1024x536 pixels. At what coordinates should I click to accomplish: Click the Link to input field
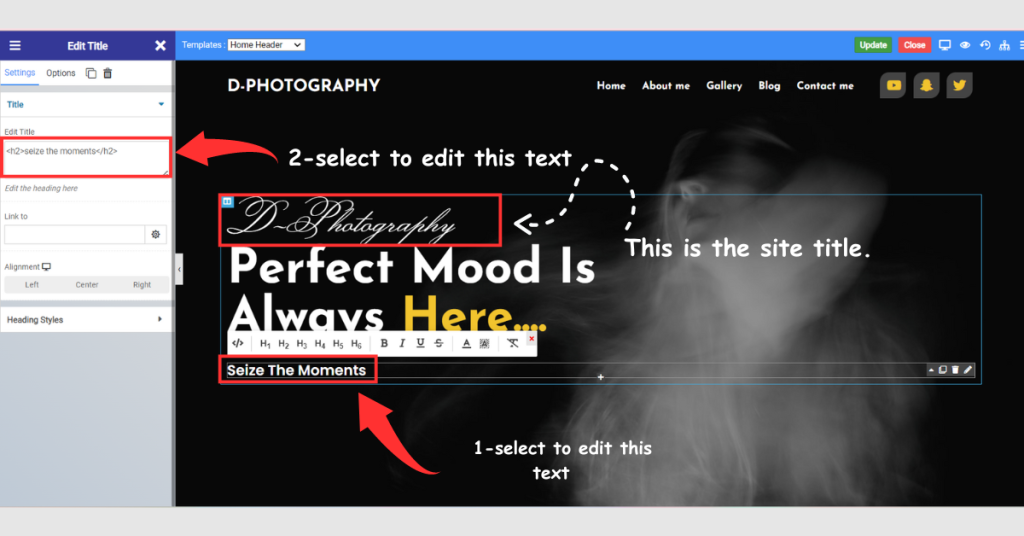click(x=74, y=234)
